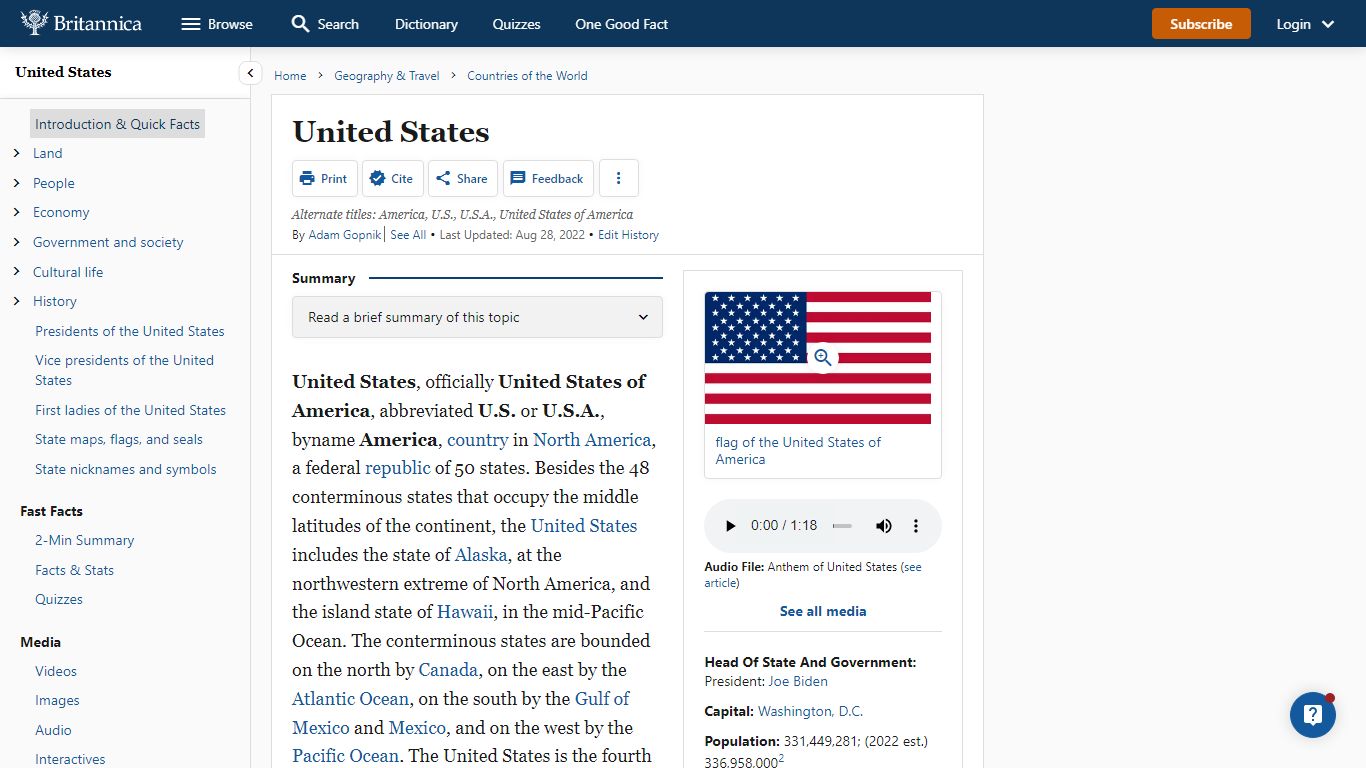Open Interactives under Media
The height and width of the screenshot is (768, 1366).
click(70, 759)
